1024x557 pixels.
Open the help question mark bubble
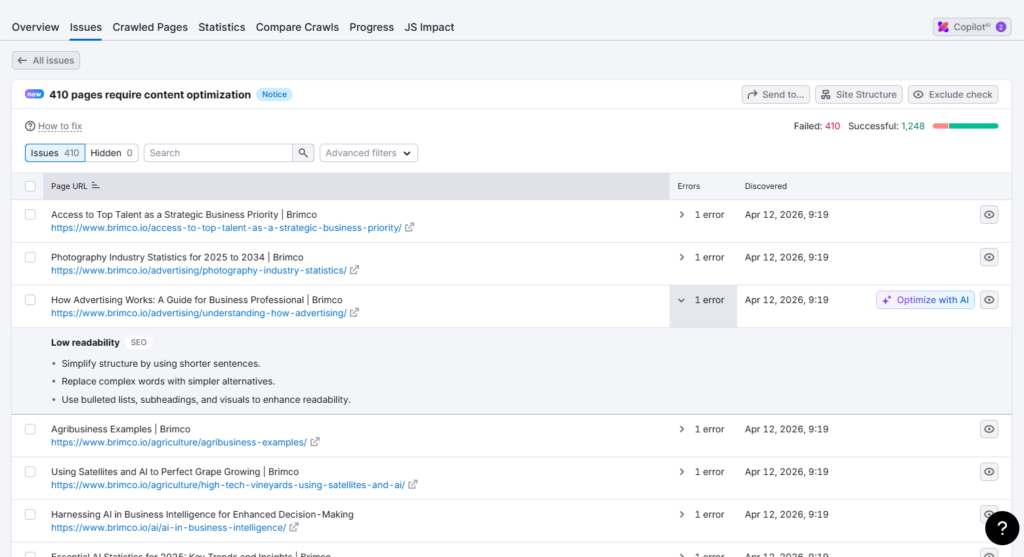(1002, 528)
